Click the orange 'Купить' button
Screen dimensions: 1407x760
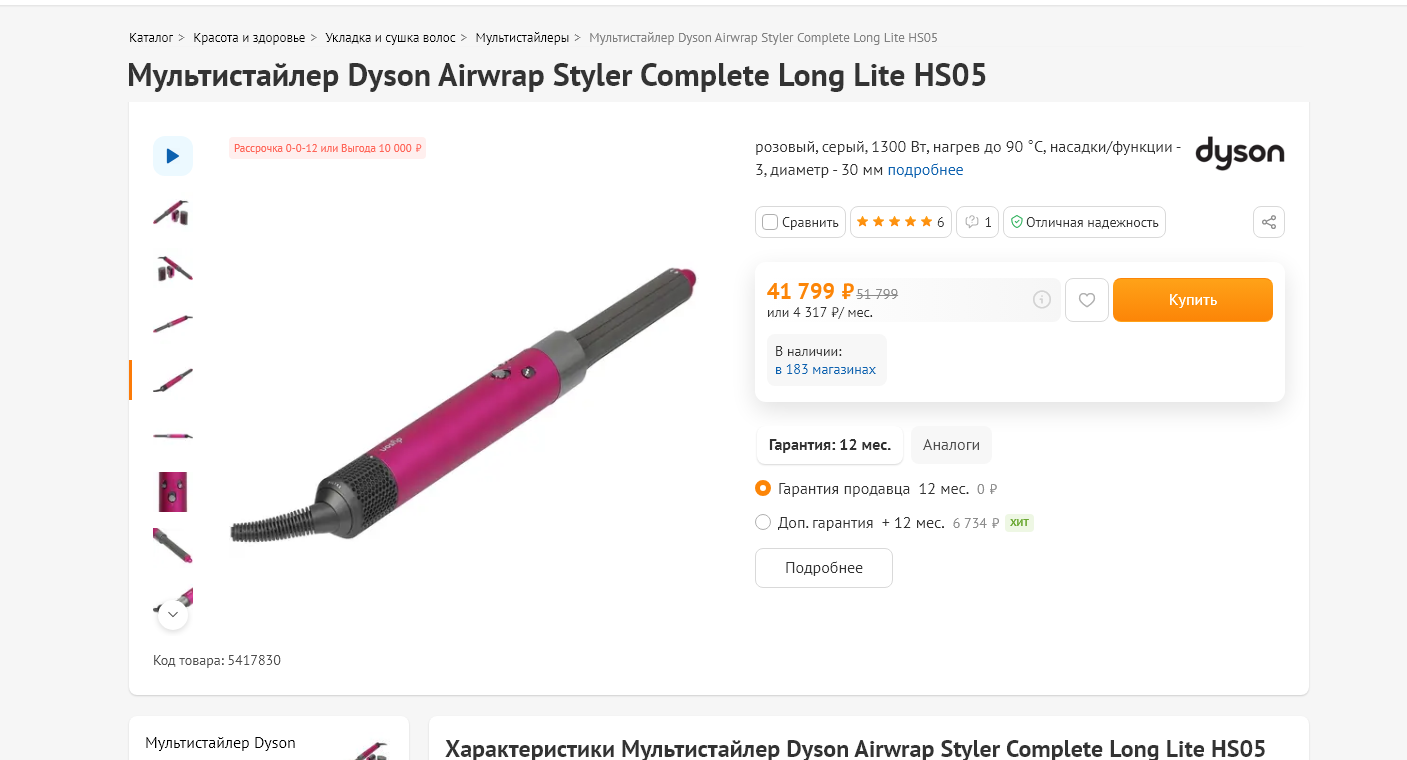pyautogui.click(x=1192, y=300)
